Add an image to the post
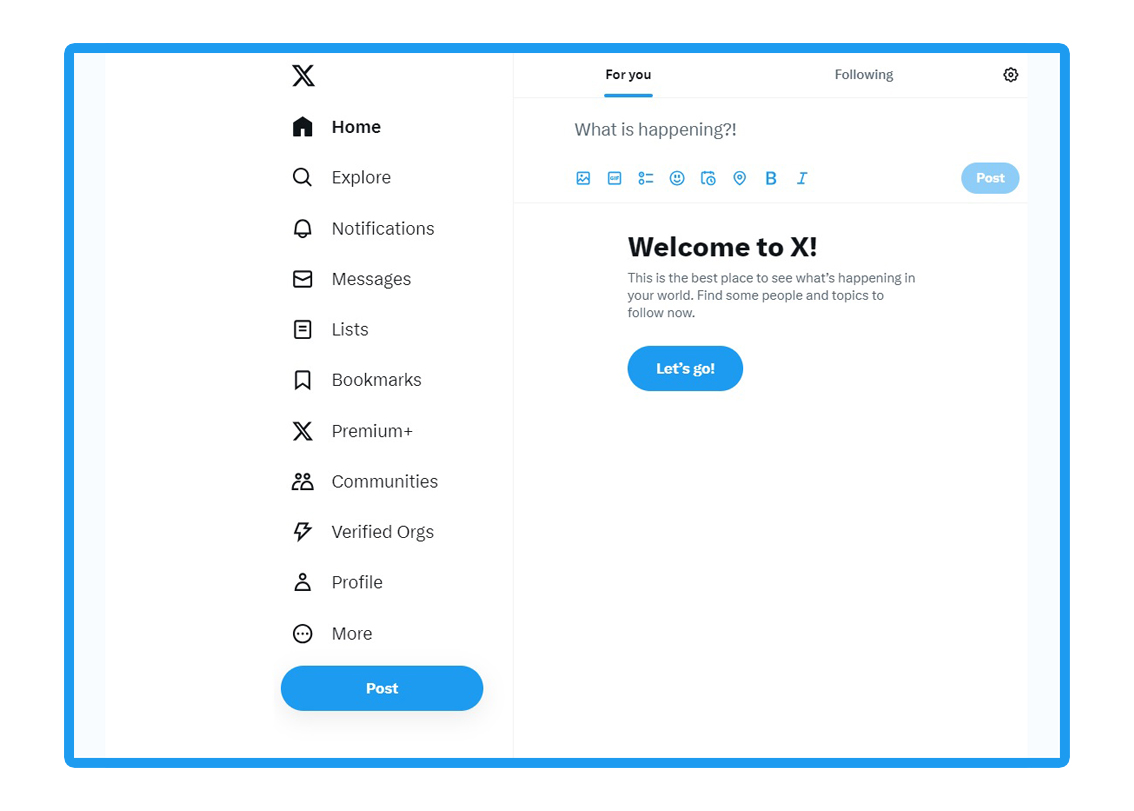The height and width of the screenshot is (811, 1134). click(x=583, y=178)
